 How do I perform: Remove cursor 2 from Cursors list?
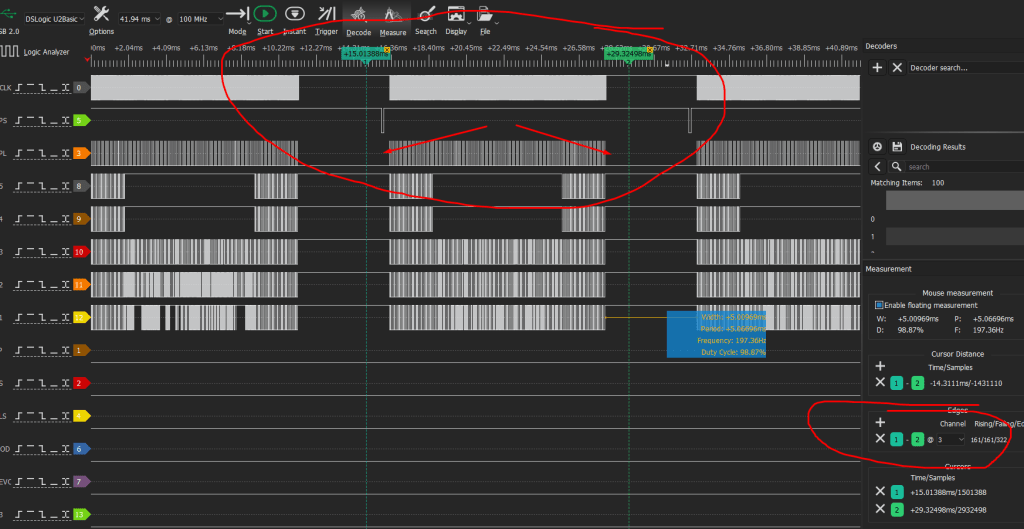coord(880,510)
